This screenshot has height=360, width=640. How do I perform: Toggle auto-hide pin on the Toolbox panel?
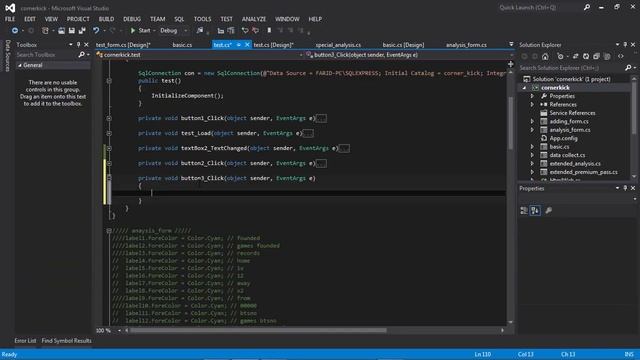pos(79,44)
